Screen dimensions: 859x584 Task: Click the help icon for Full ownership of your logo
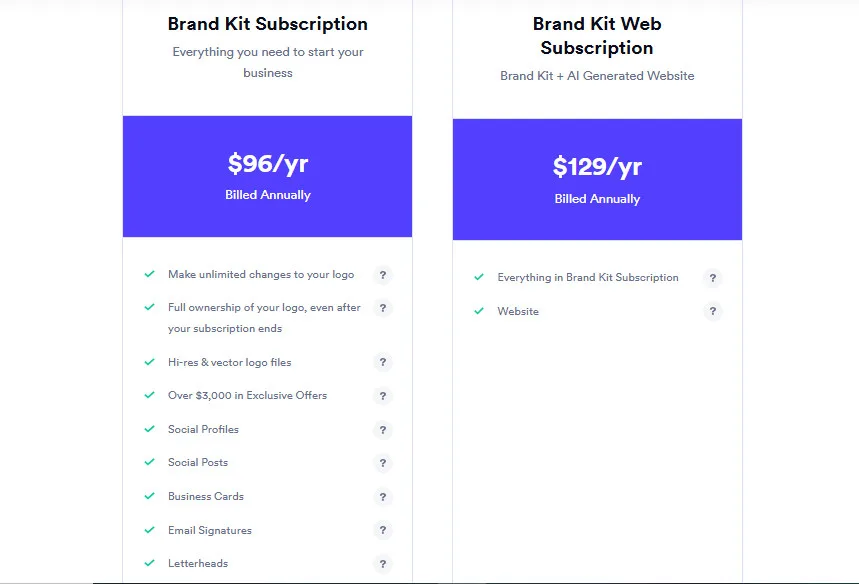pos(383,308)
